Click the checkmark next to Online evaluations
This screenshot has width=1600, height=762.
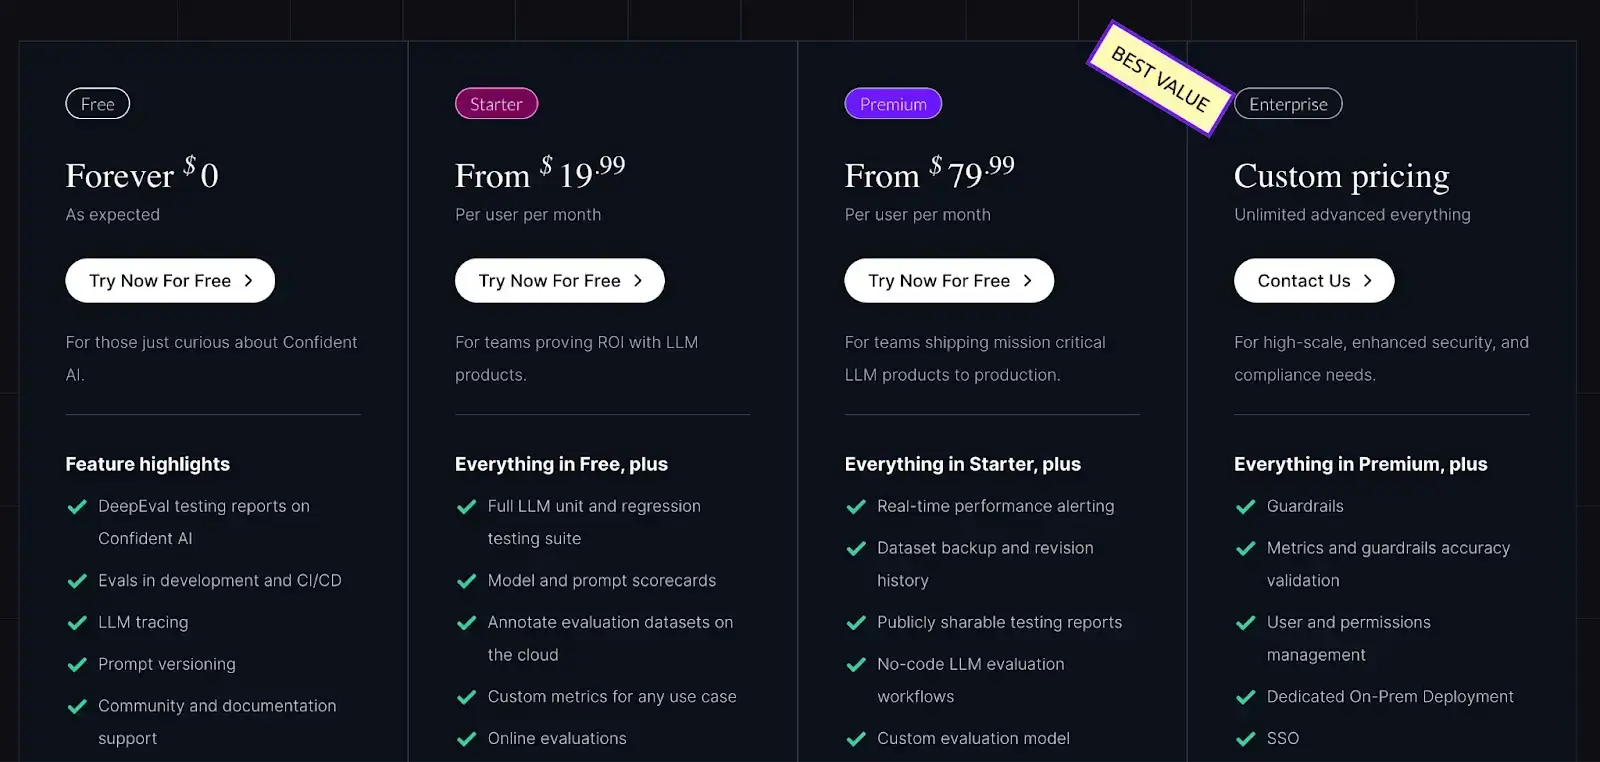click(466, 739)
